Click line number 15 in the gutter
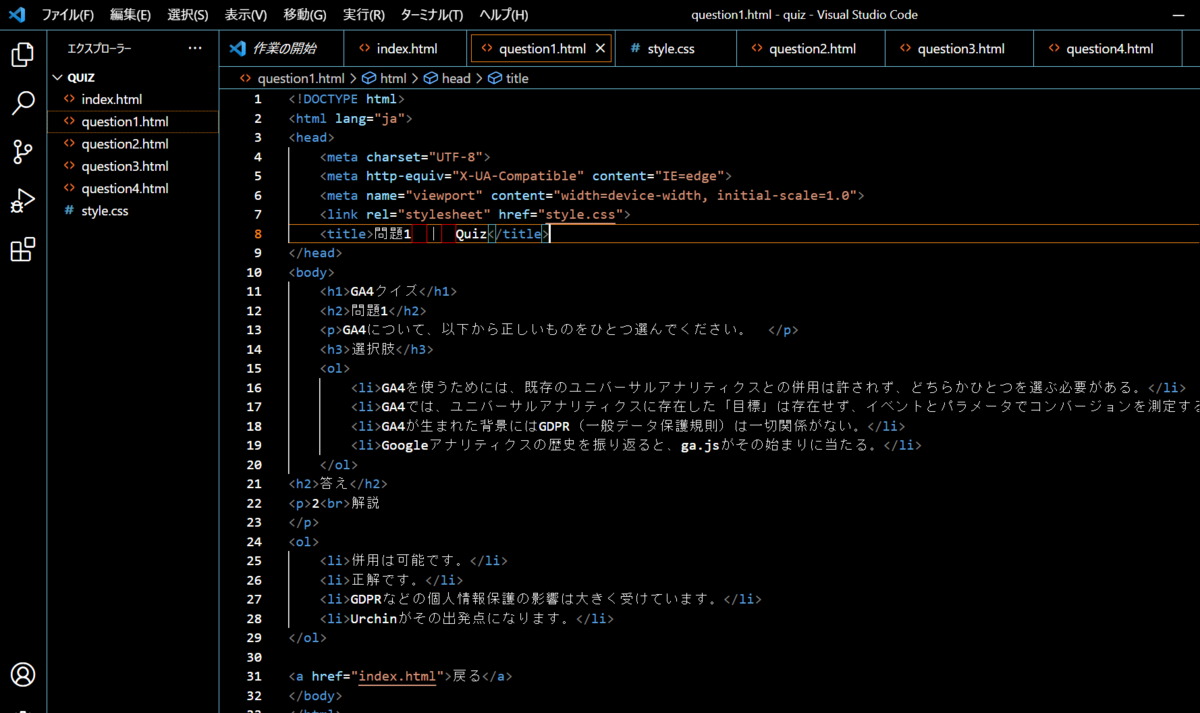The width and height of the screenshot is (1200, 713). [254, 368]
